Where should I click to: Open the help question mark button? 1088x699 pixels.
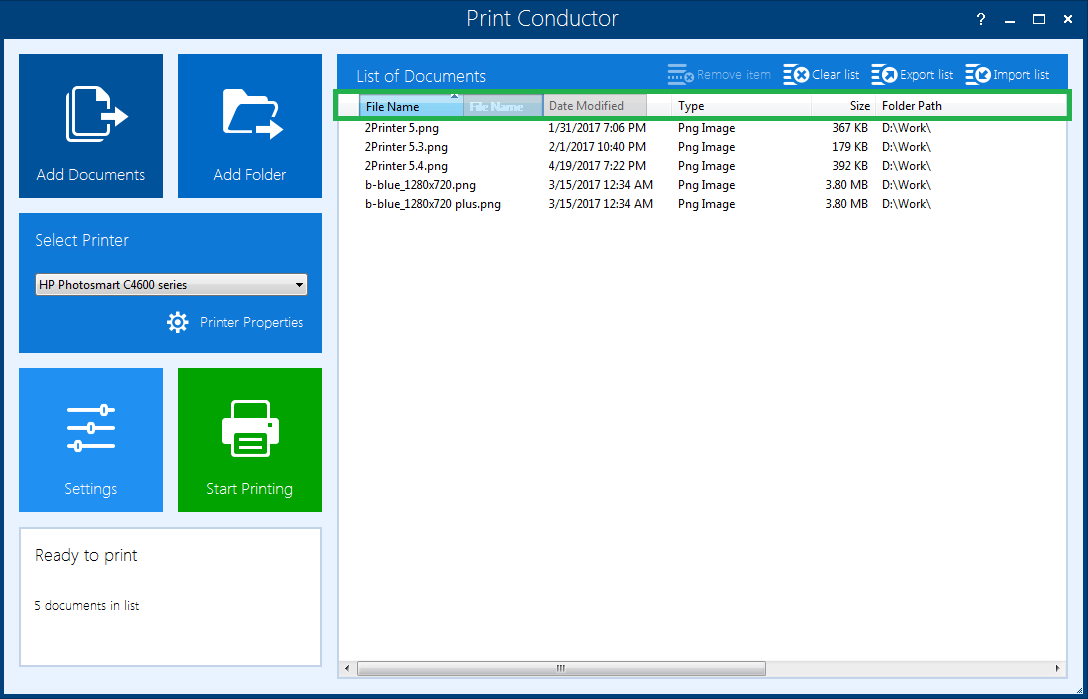(981, 19)
